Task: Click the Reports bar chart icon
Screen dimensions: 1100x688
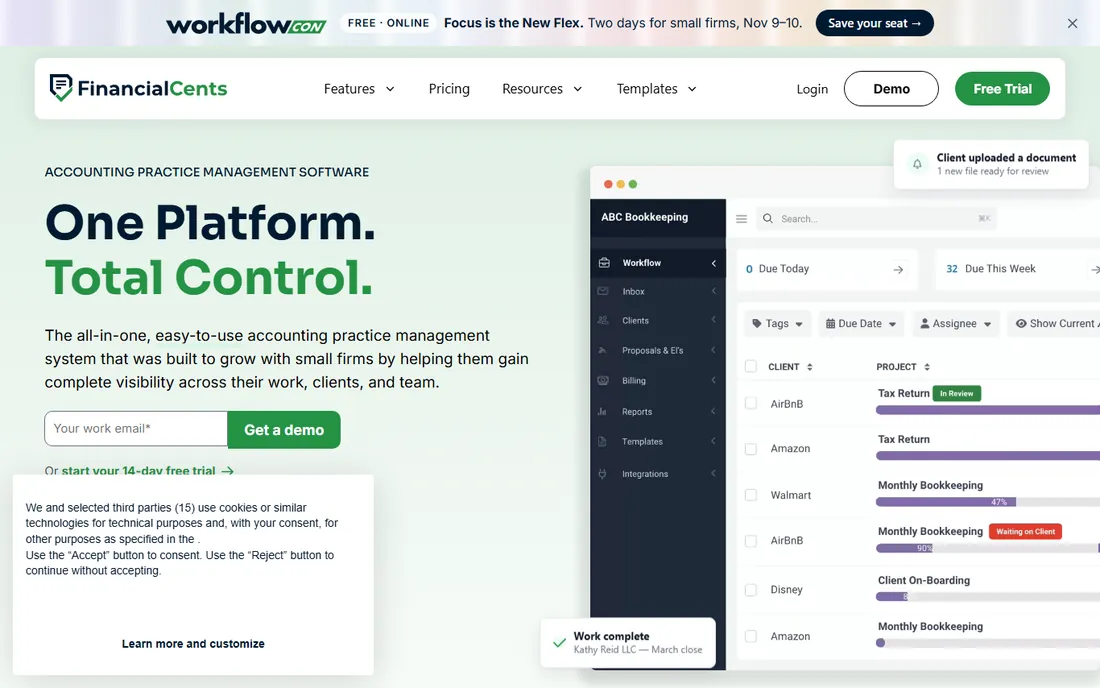Action: click(602, 412)
